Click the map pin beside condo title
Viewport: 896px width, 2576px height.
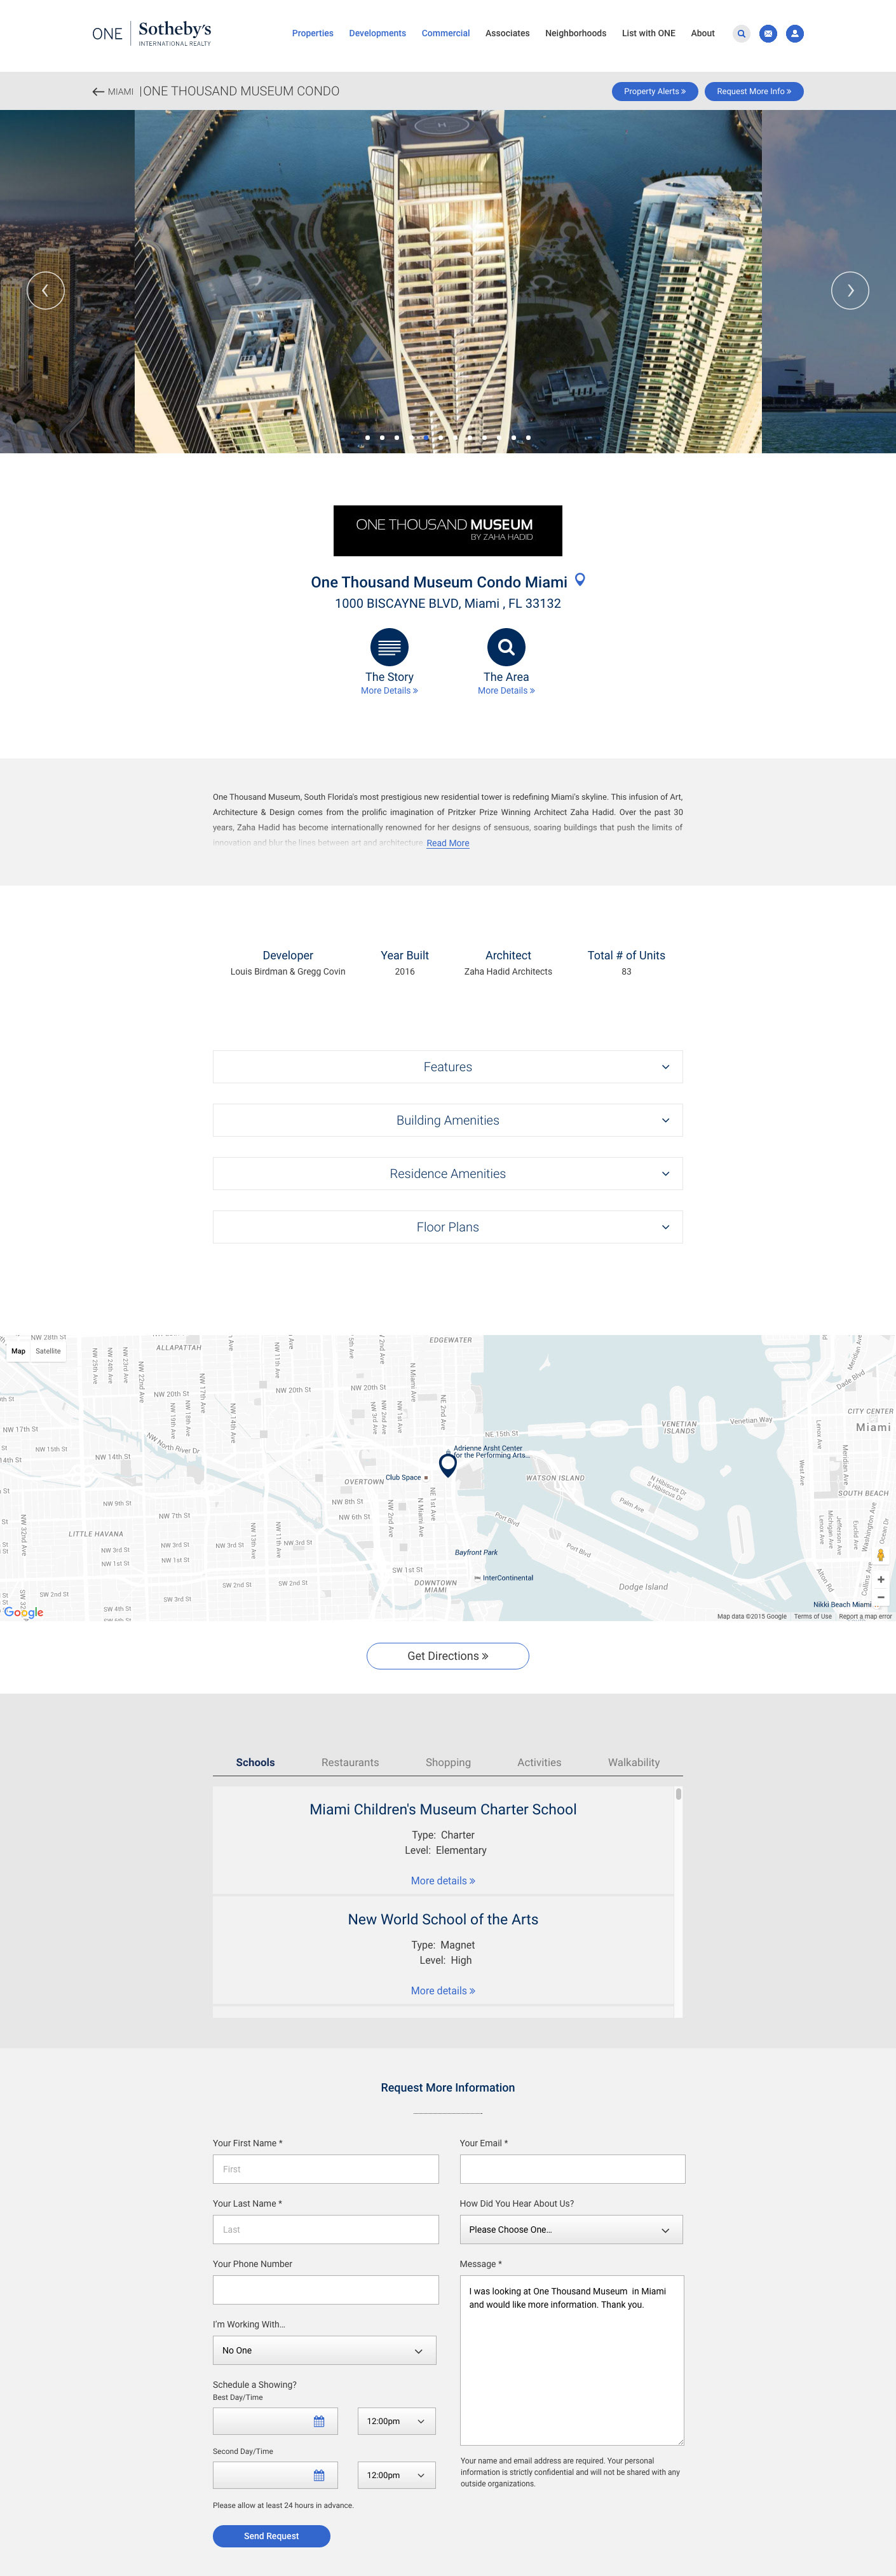tap(580, 580)
